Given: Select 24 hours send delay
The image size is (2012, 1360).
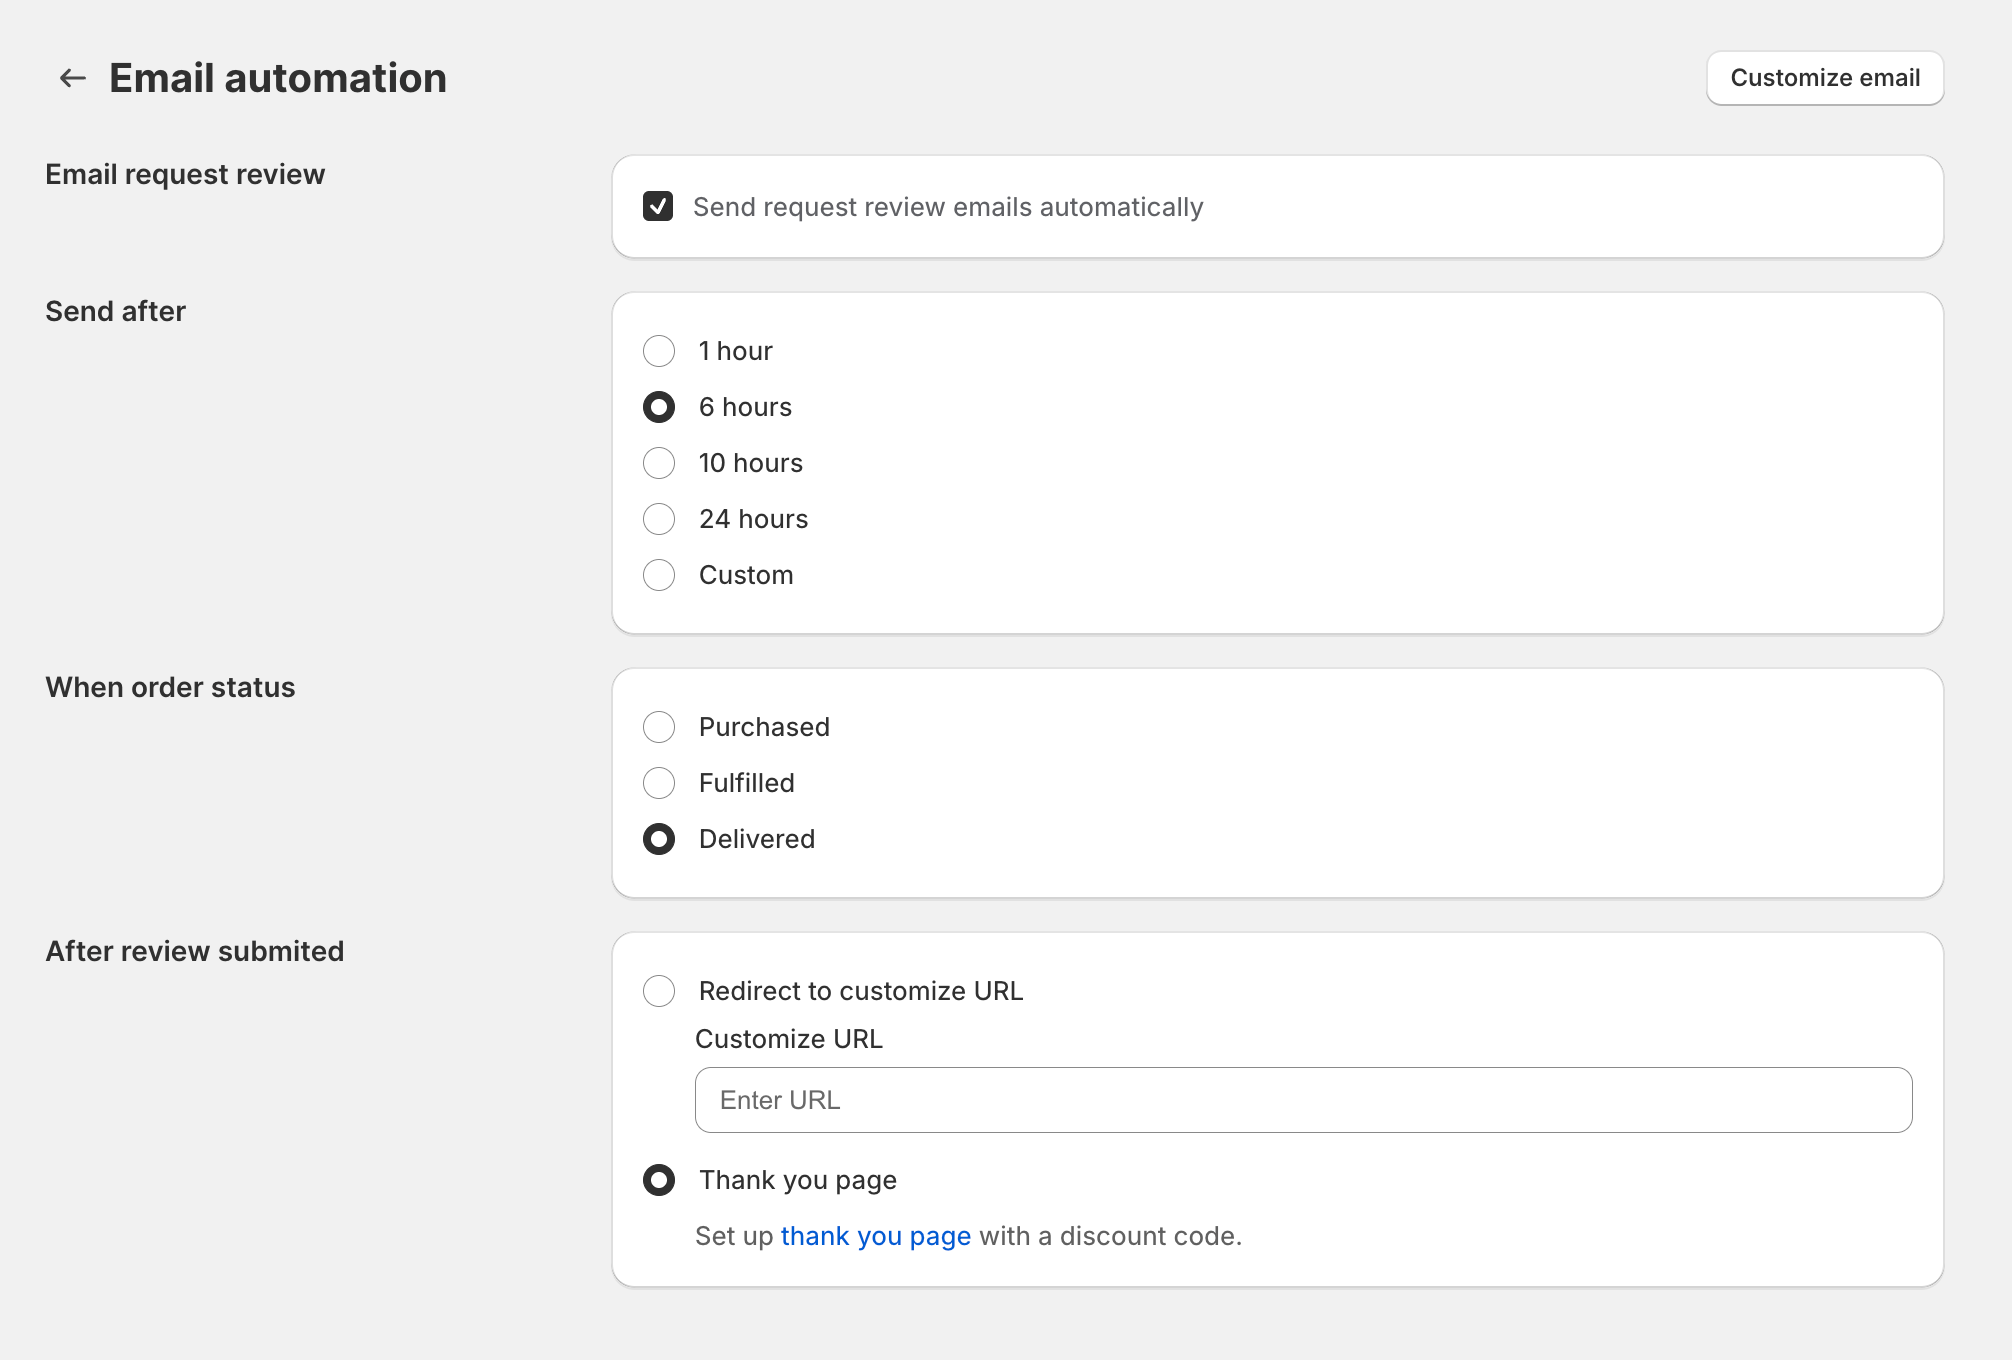Looking at the screenshot, I should 658,519.
